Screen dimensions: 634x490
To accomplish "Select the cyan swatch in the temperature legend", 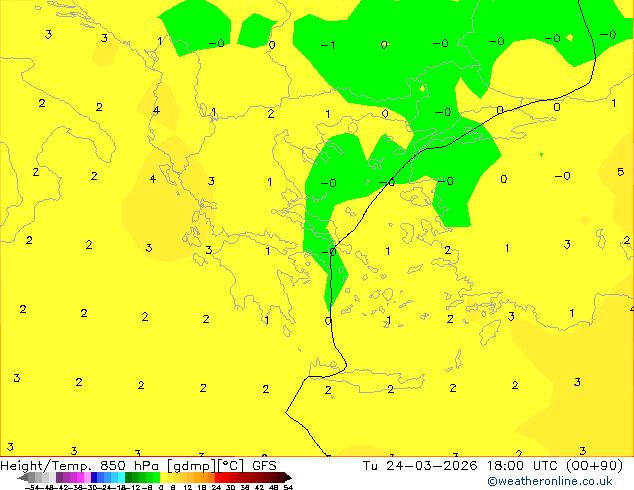I will pyautogui.click(x=121, y=477).
